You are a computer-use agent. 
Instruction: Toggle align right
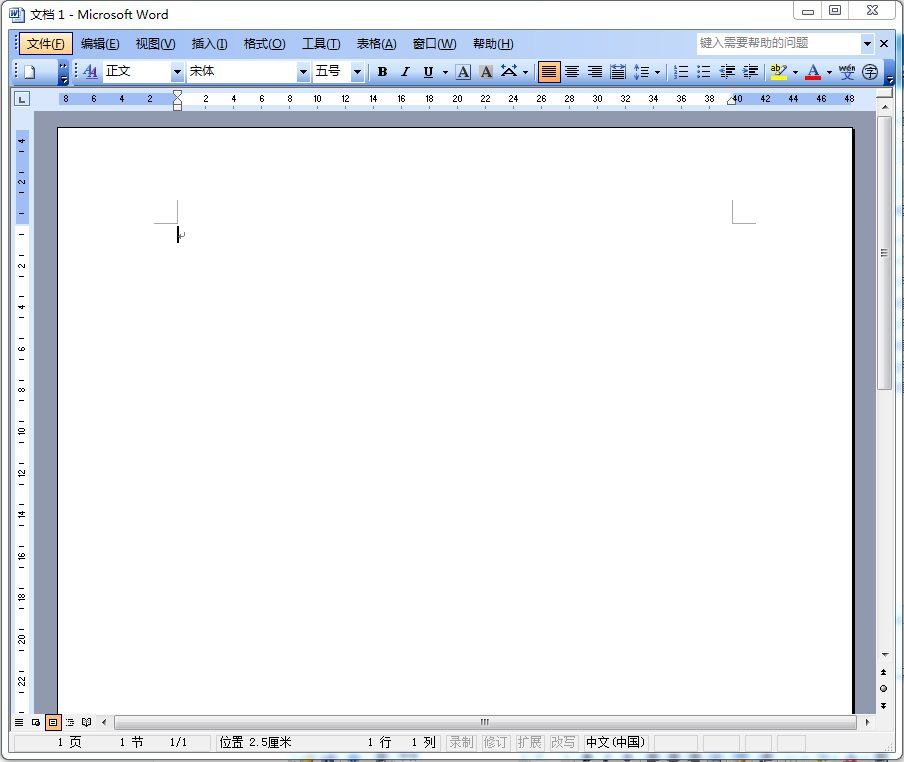pyautogui.click(x=594, y=72)
